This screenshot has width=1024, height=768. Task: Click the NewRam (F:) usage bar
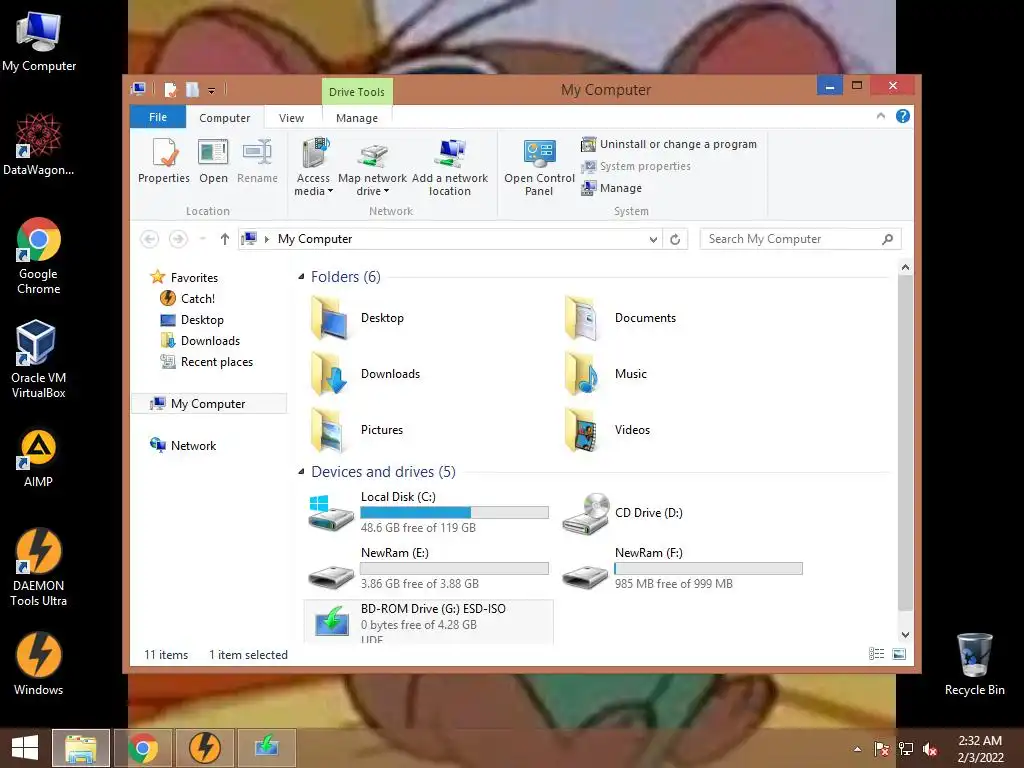coord(709,569)
